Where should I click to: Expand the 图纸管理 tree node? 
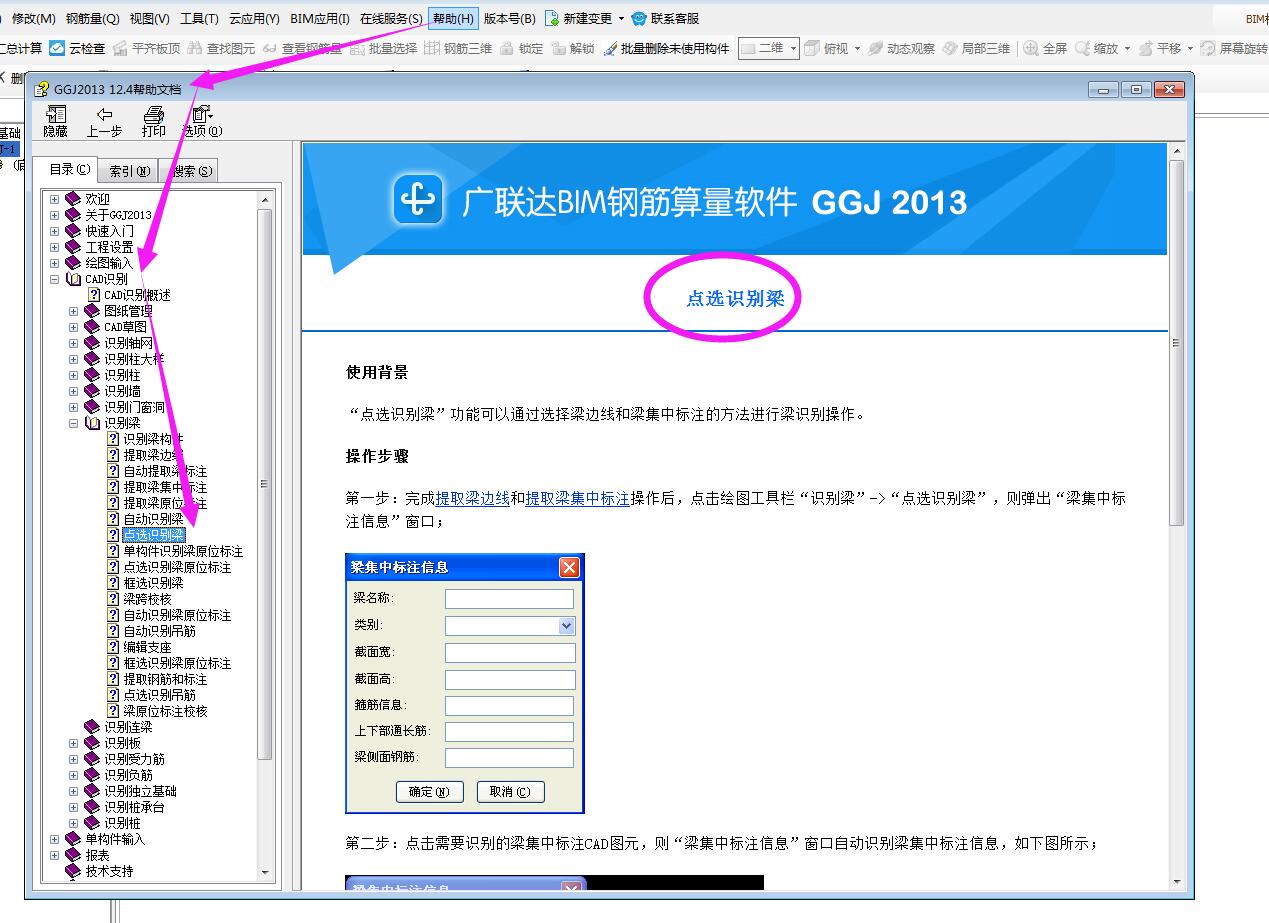(x=74, y=311)
